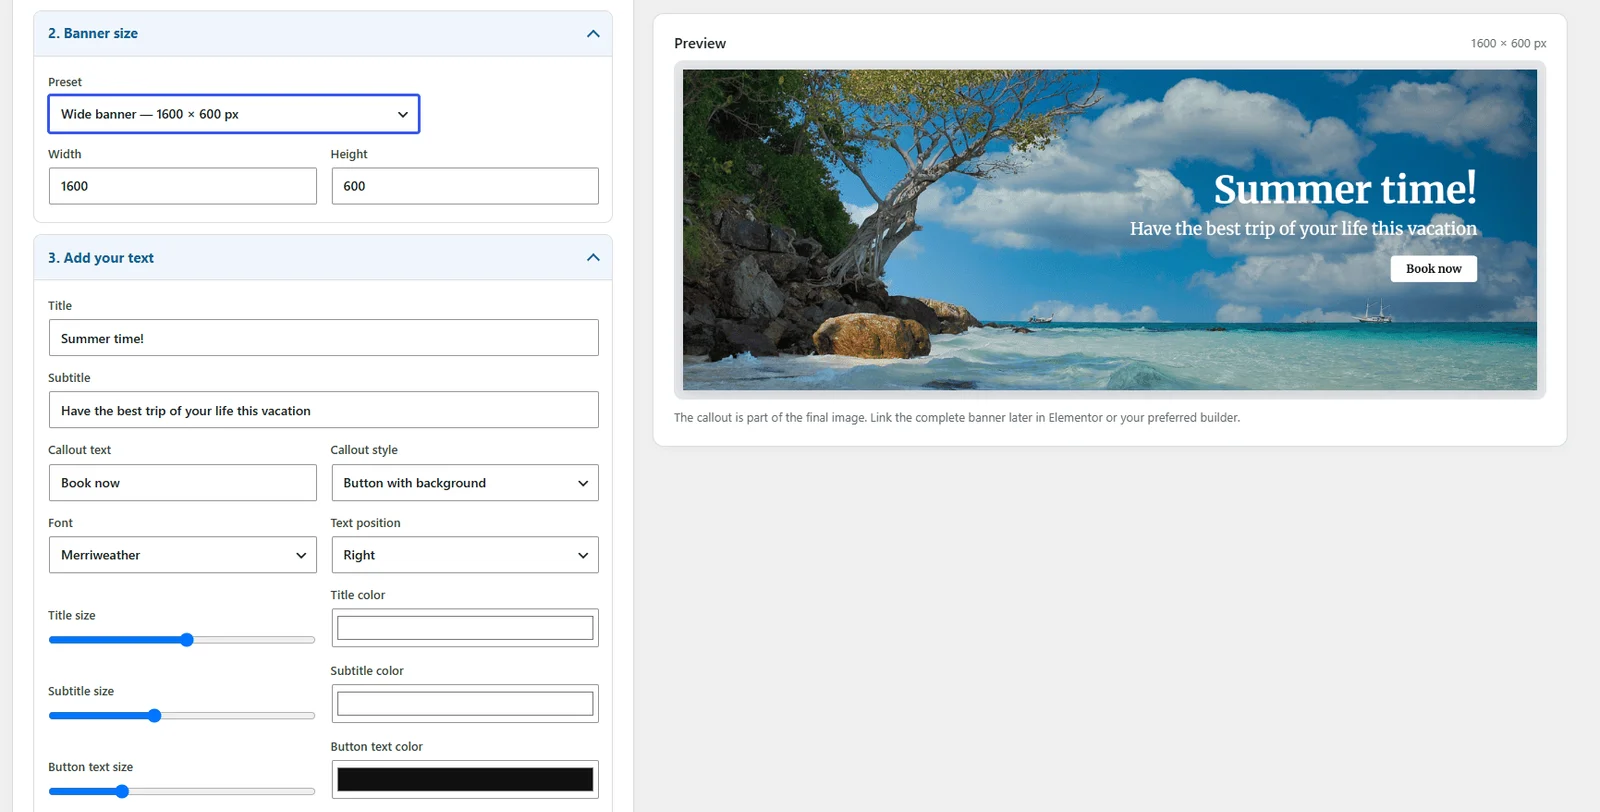Click the Height input field
This screenshot has height=812, width=1600.
465,186
